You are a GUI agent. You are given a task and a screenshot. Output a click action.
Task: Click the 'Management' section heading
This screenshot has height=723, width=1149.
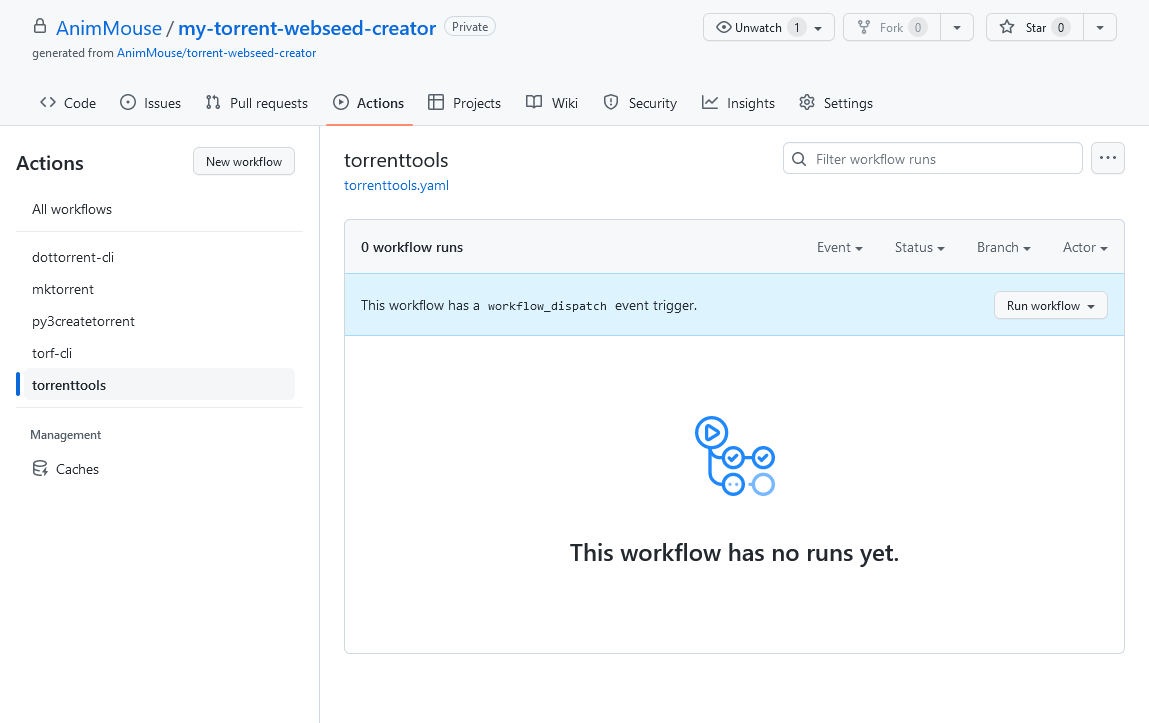(x=66, y=435)
